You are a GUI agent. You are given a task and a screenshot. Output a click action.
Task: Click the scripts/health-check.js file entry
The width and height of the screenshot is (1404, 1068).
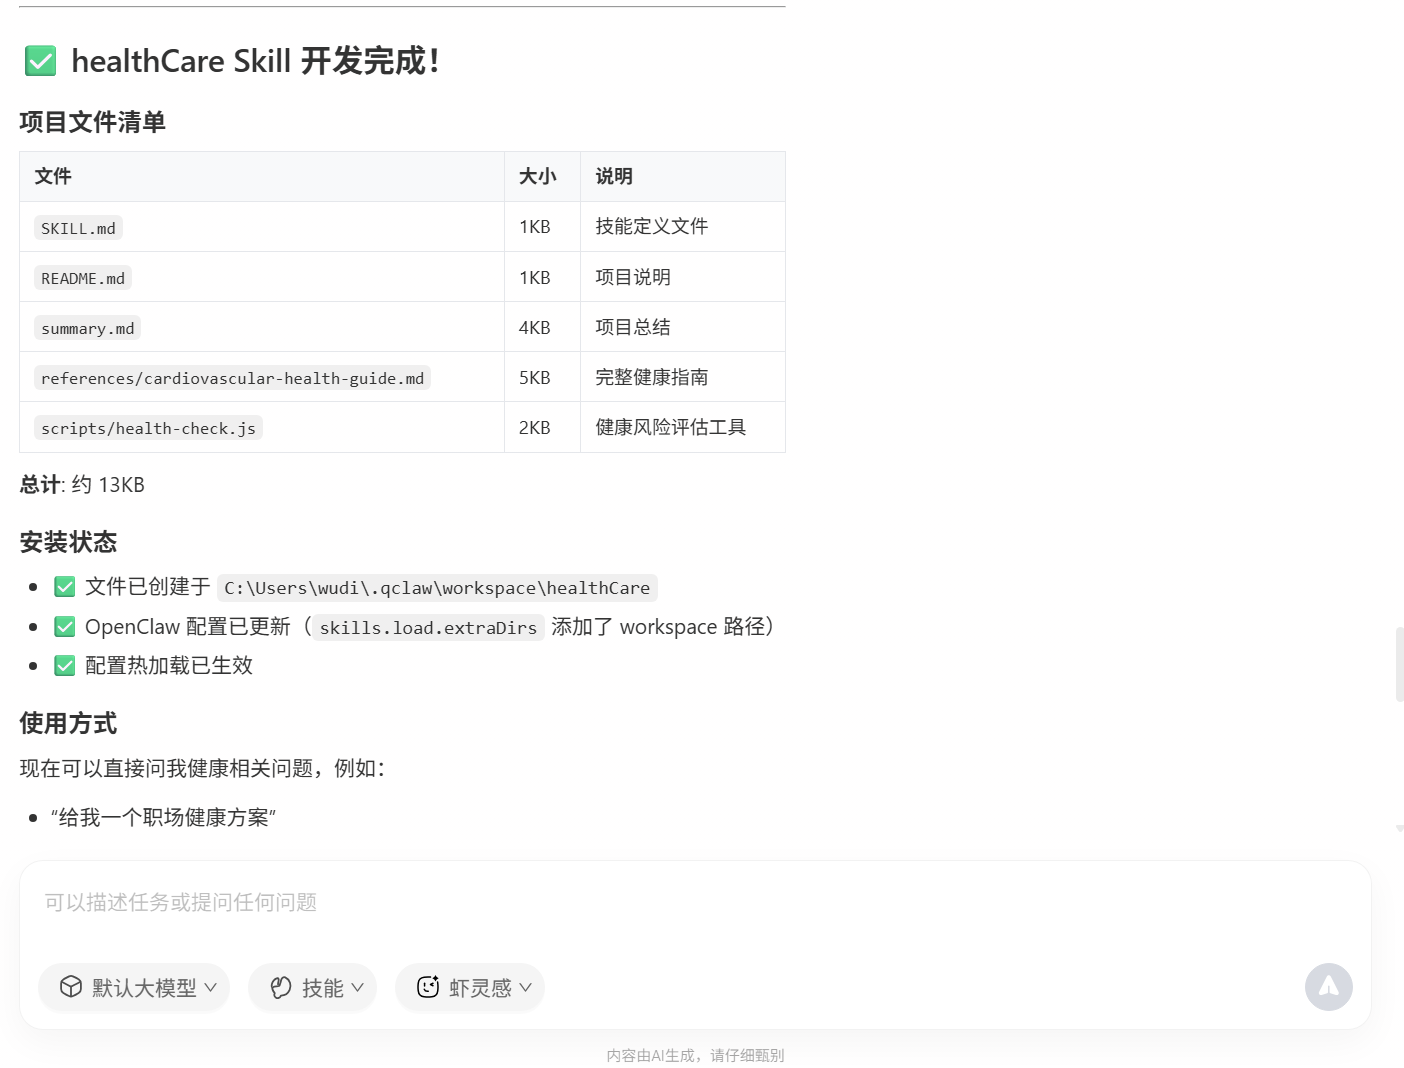click(x=147, y=427)
